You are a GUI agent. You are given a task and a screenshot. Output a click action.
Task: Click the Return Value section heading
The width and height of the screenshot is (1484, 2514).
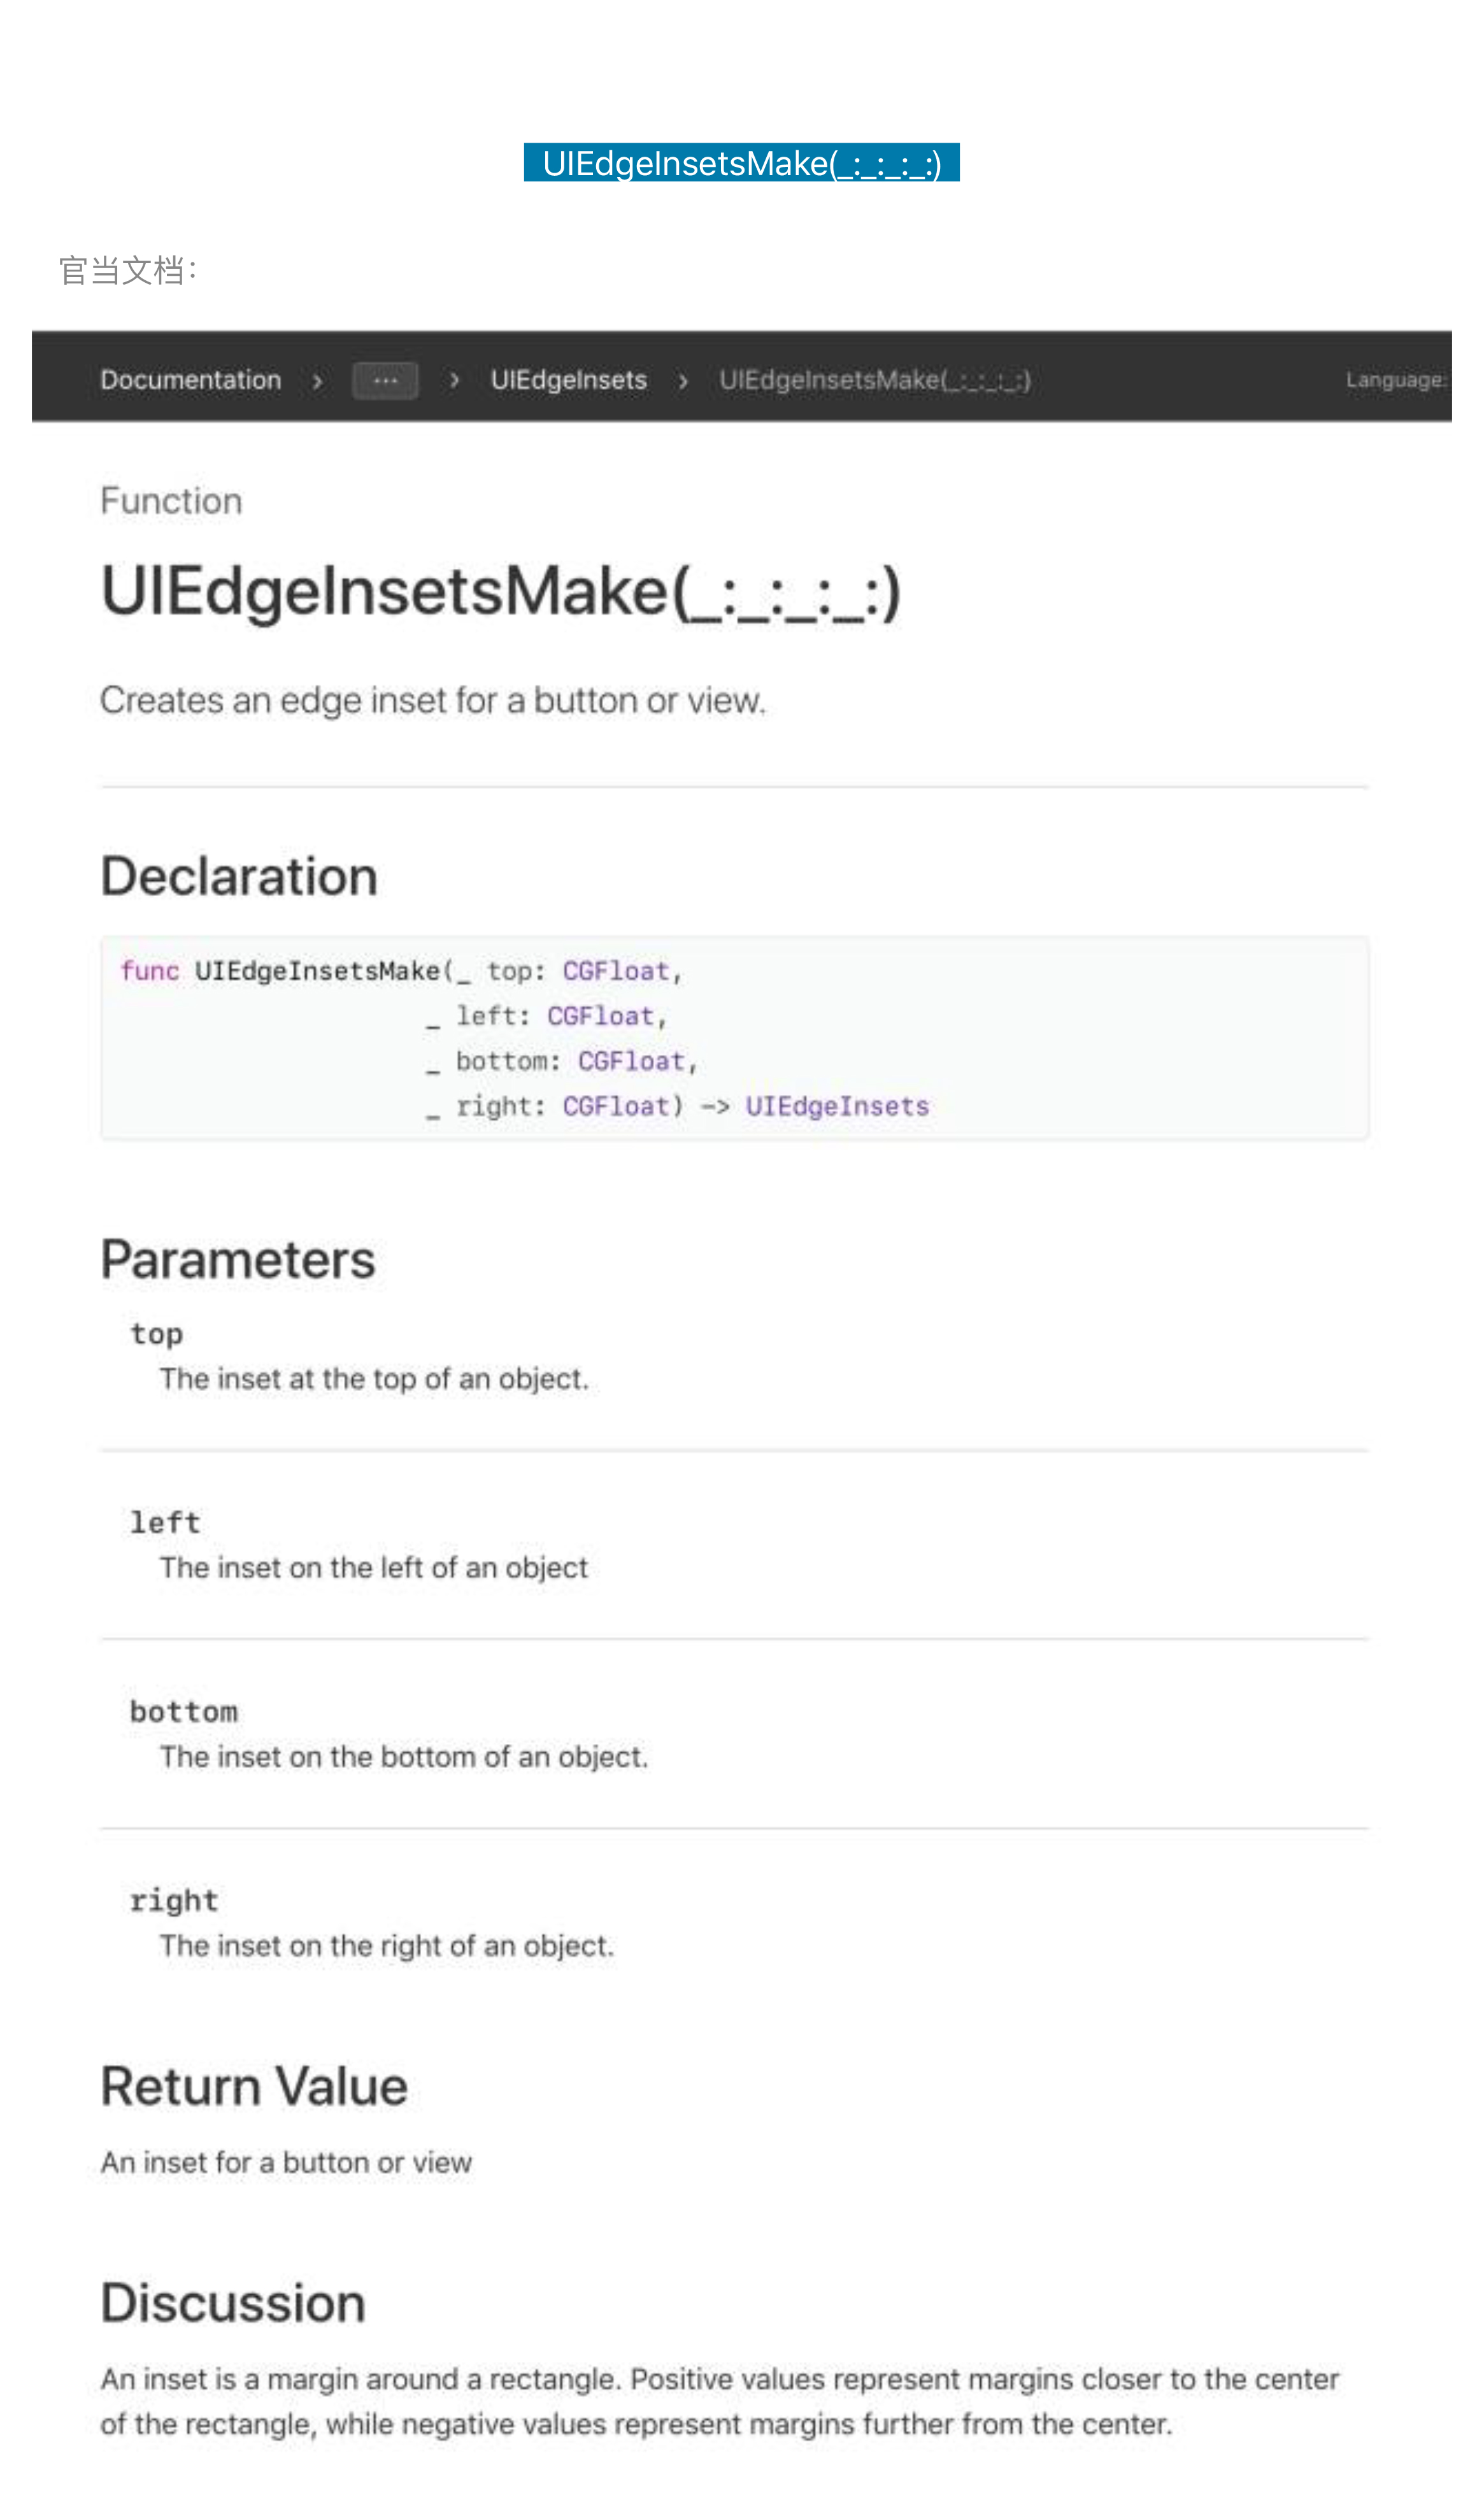254,2087
